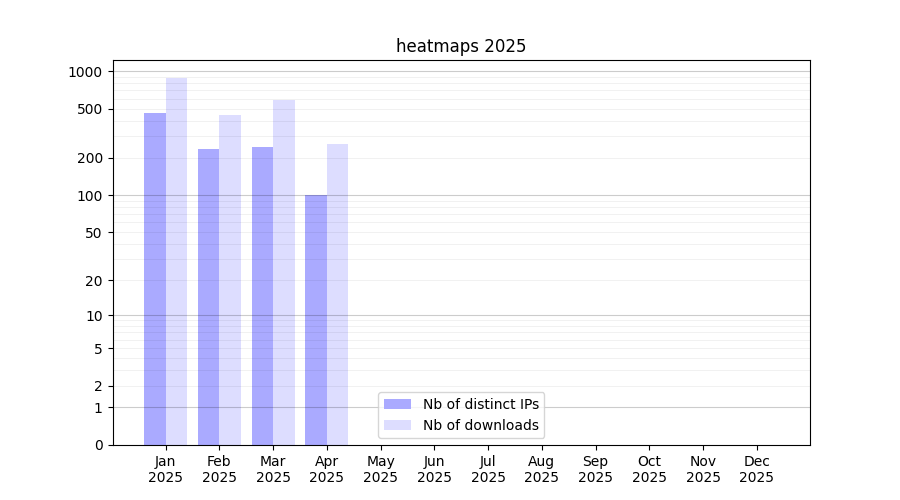Screen dimensions: 900x500
Task: Select the 'Nb of downloads' legend label
Action: [x=481, y=425]
